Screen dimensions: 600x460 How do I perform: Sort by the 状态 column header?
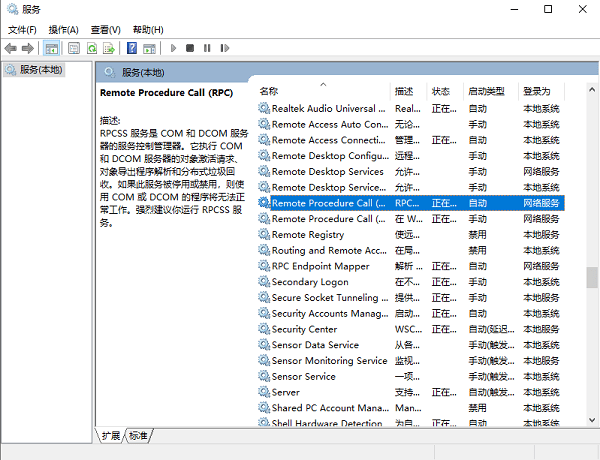(x=441, y=91)
